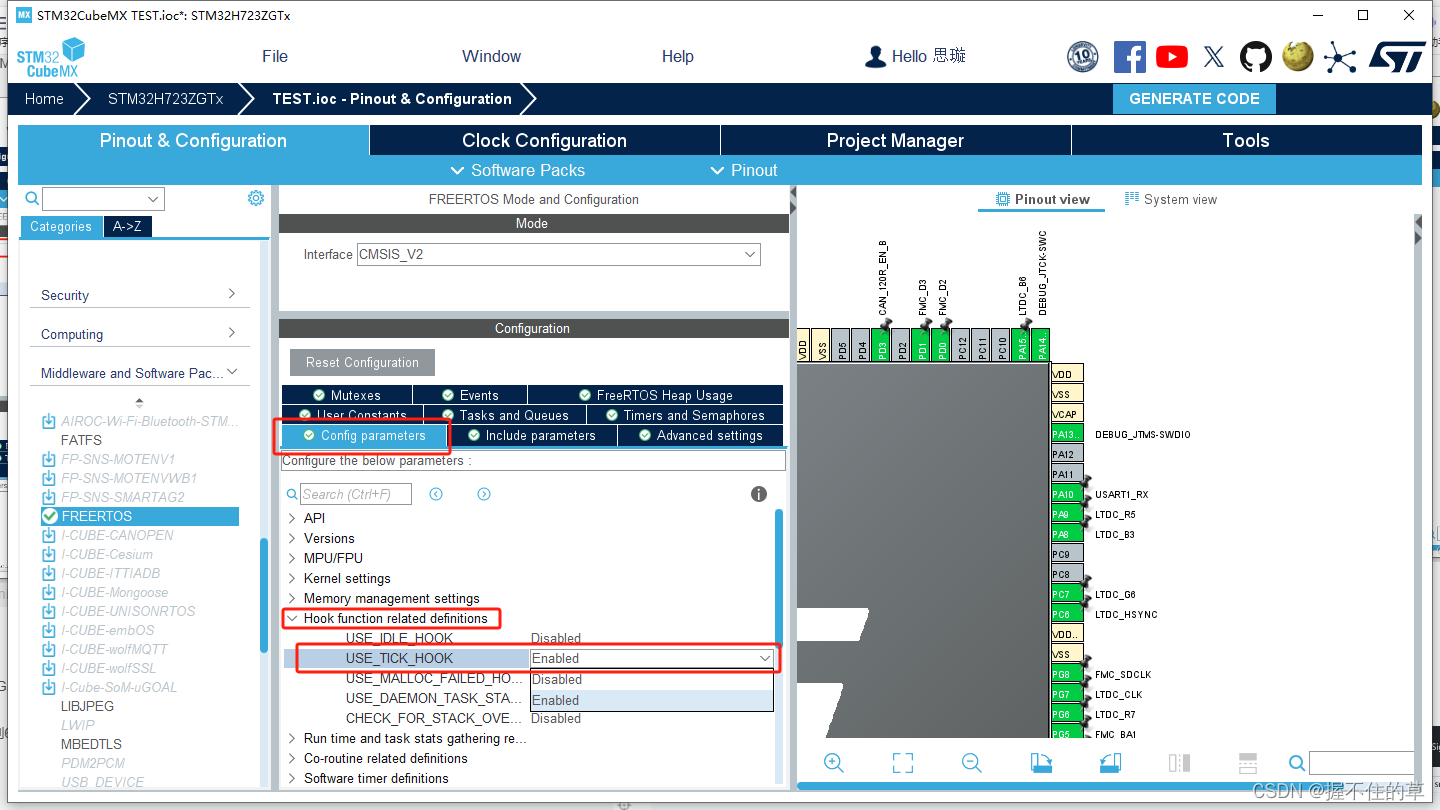Expand the Kernel settings group
The image size is (1440, 810).
tap(292, 578)
